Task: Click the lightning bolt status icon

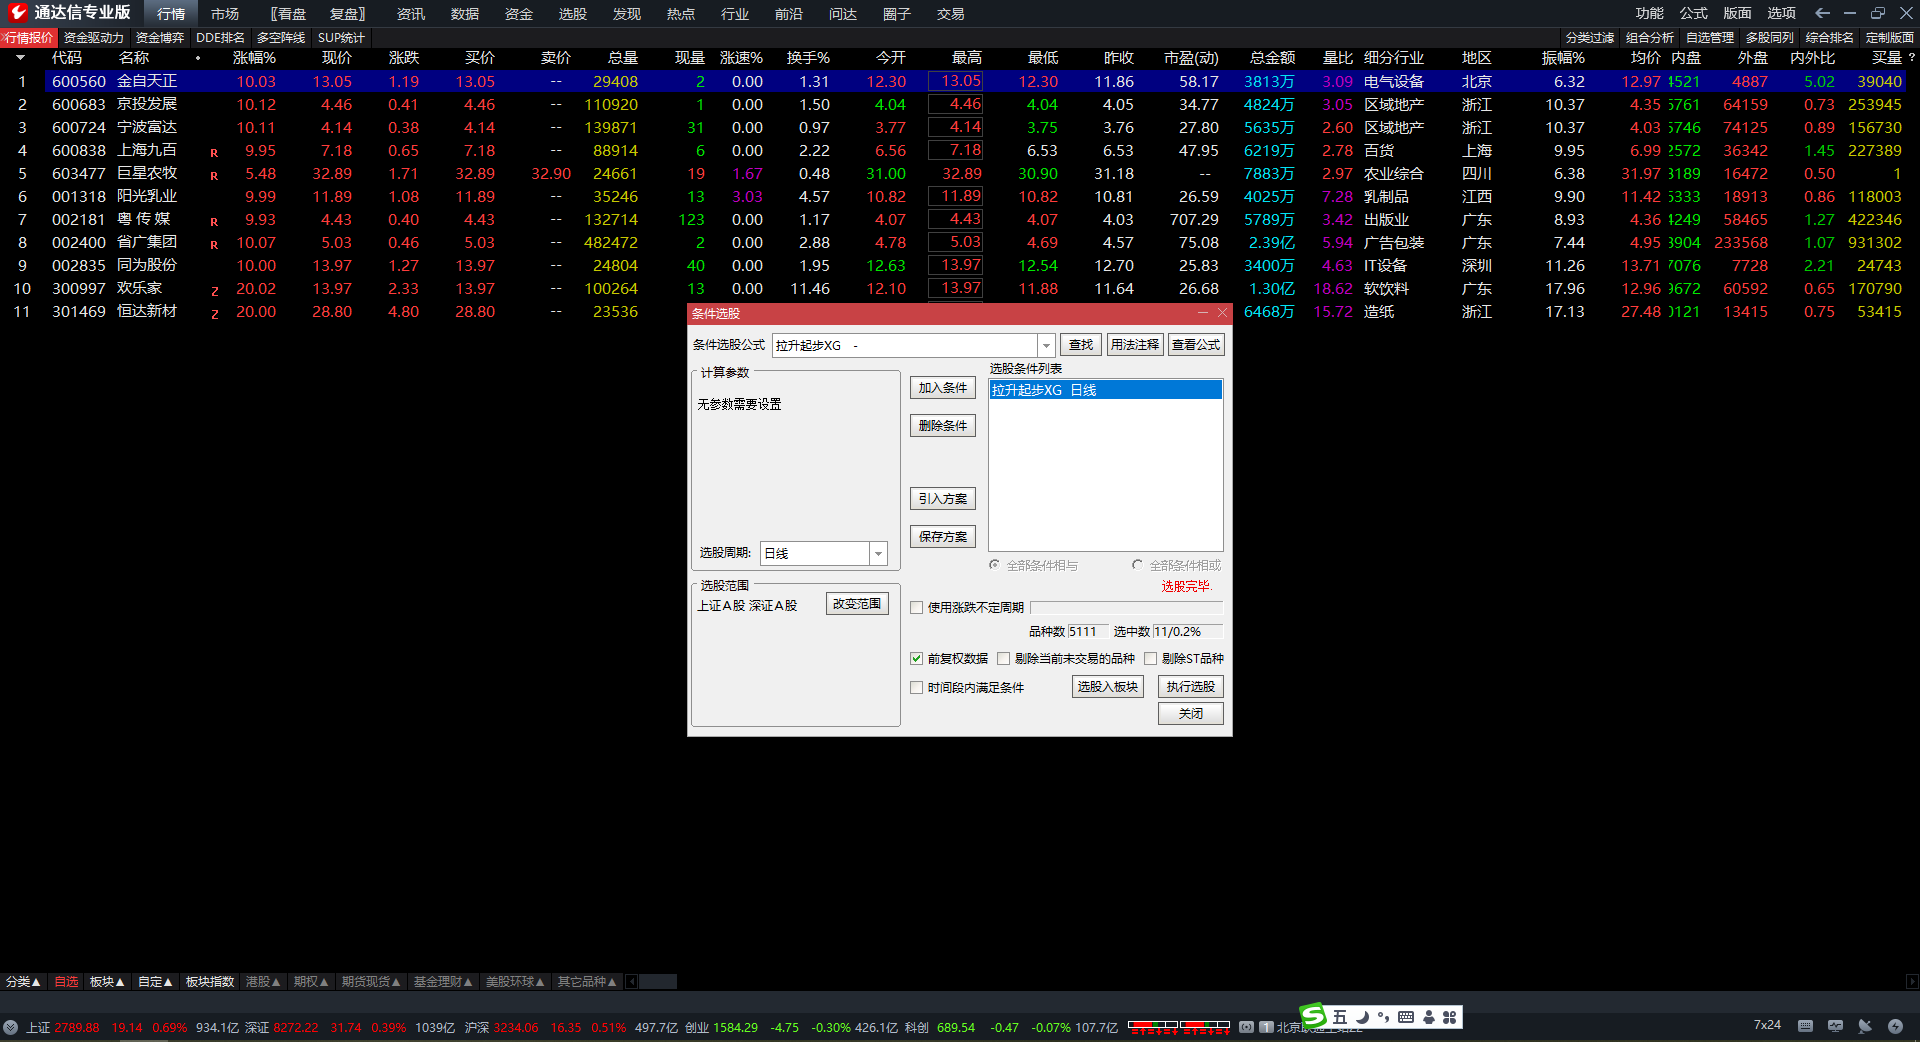Action: pos(1895,1026)
